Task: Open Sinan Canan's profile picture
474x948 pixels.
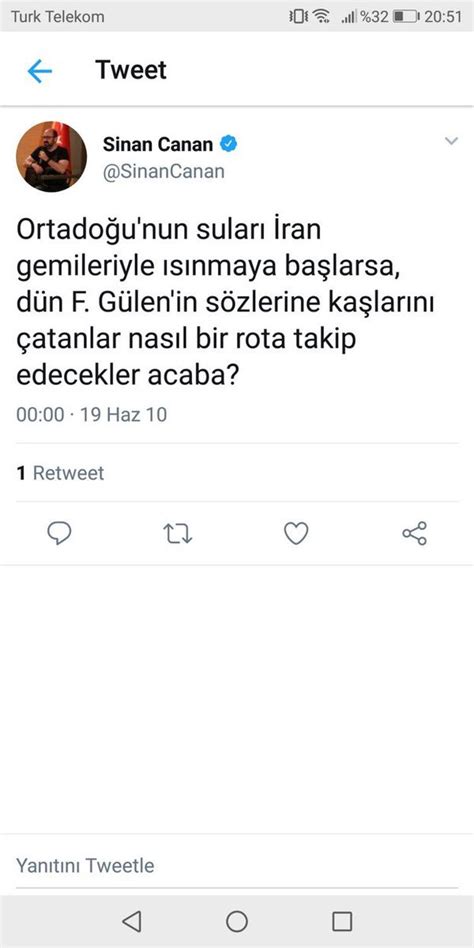Action: point(51,157)
